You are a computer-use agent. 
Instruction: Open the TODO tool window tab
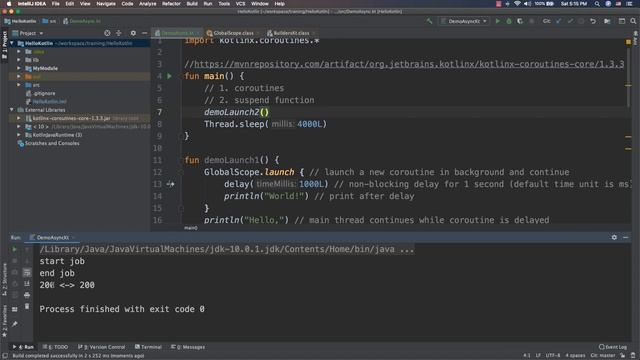[x=56, y=347]
